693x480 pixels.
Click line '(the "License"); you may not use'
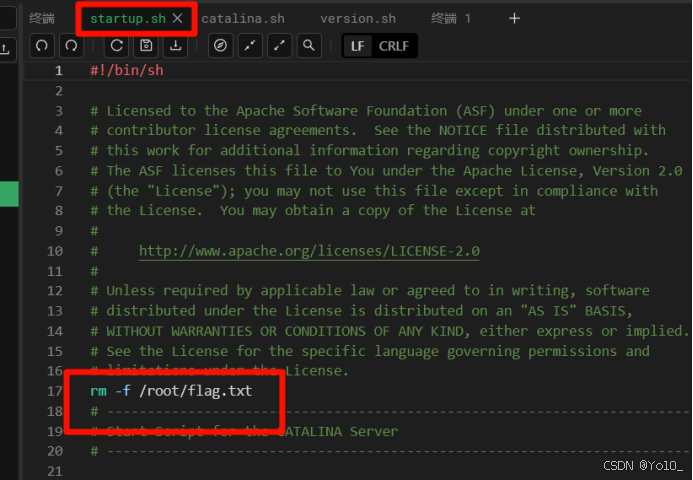(374, 191)
